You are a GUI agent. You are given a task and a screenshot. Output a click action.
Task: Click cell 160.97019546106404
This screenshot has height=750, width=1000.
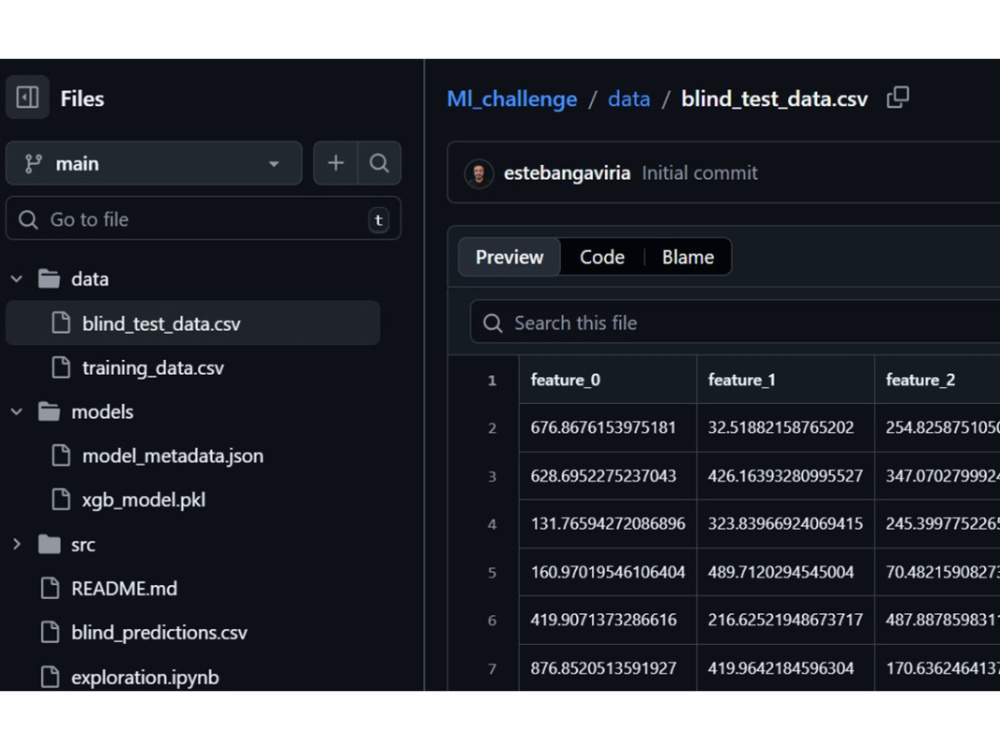pos(608,572)
